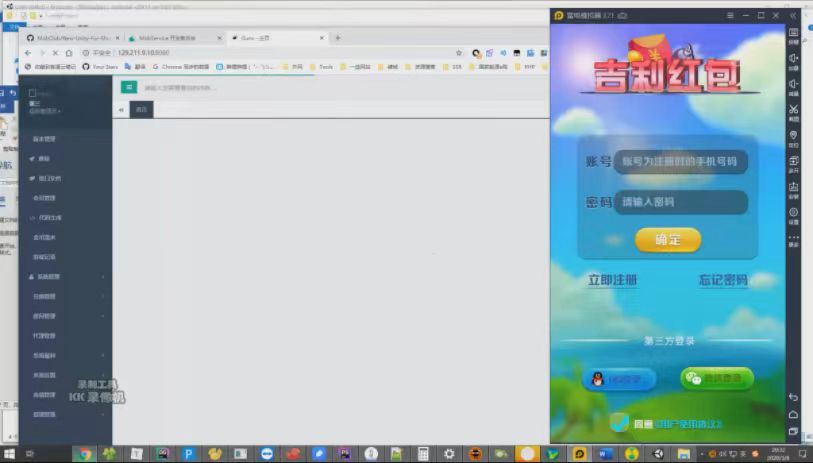Click the taskbar clock

coord(779,454)
